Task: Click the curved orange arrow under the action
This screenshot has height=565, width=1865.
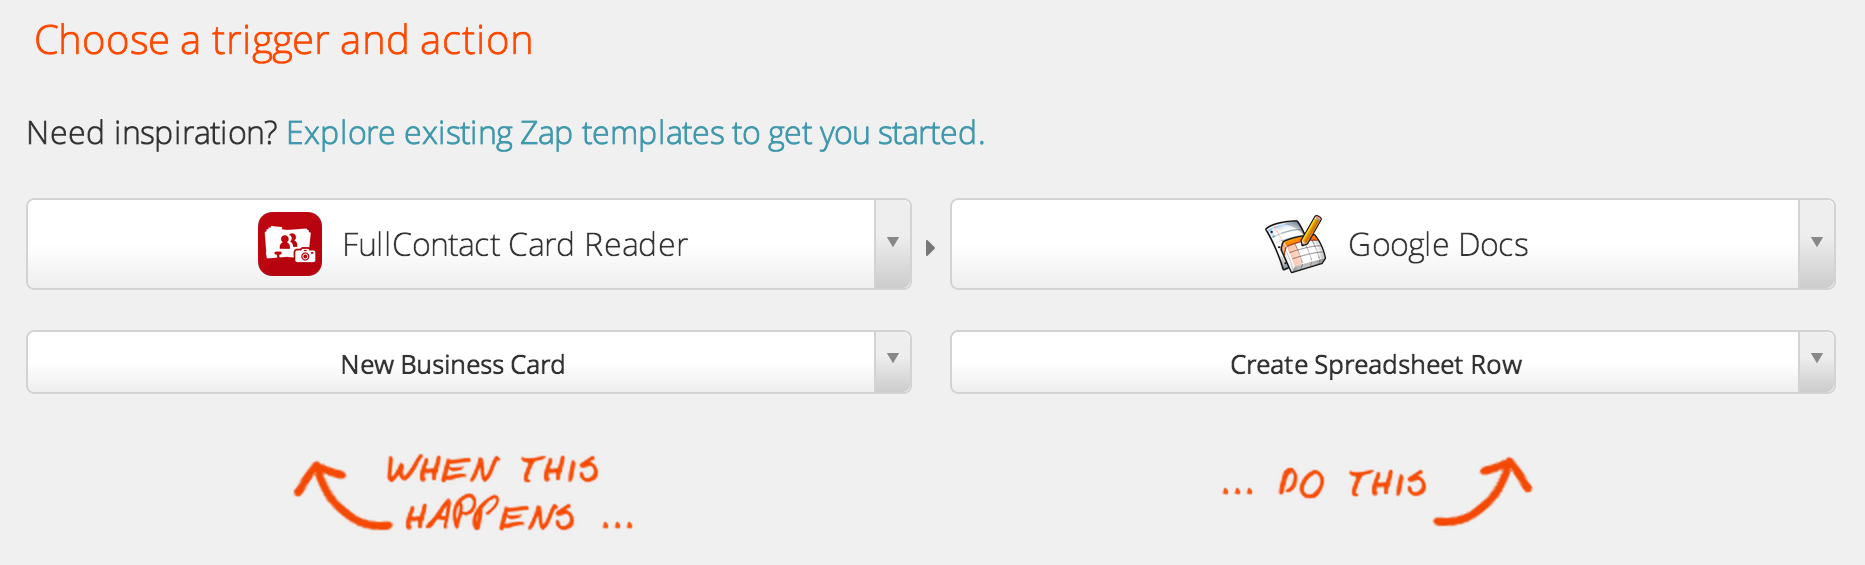Action: [x=1487, y=490]
